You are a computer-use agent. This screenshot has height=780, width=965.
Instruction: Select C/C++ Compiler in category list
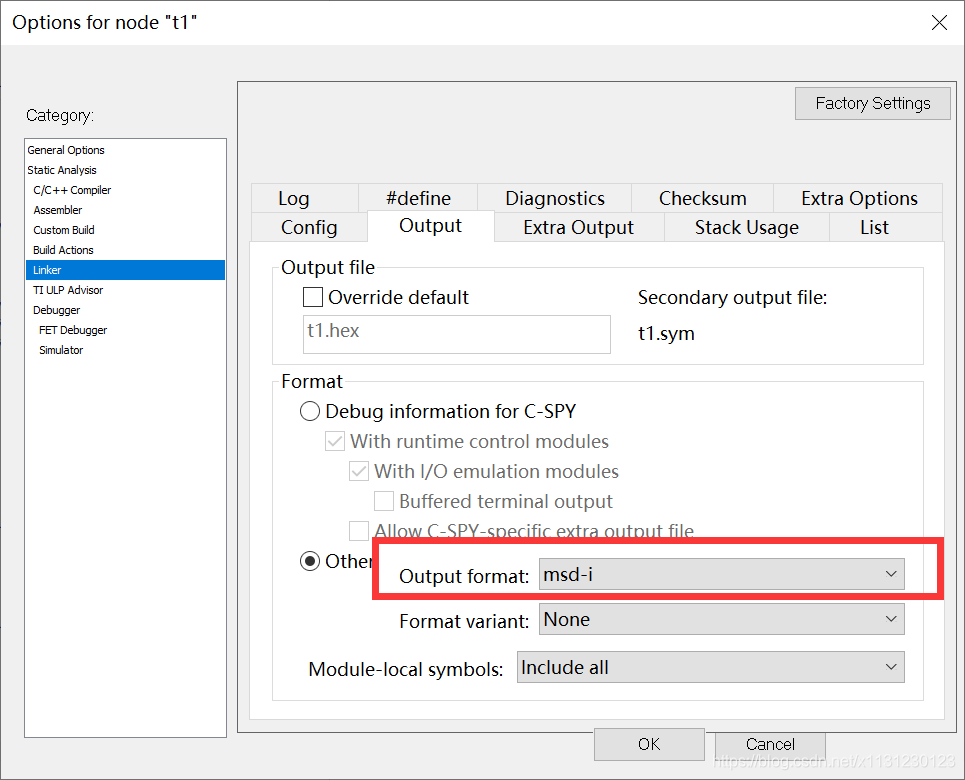pos(72,190)
